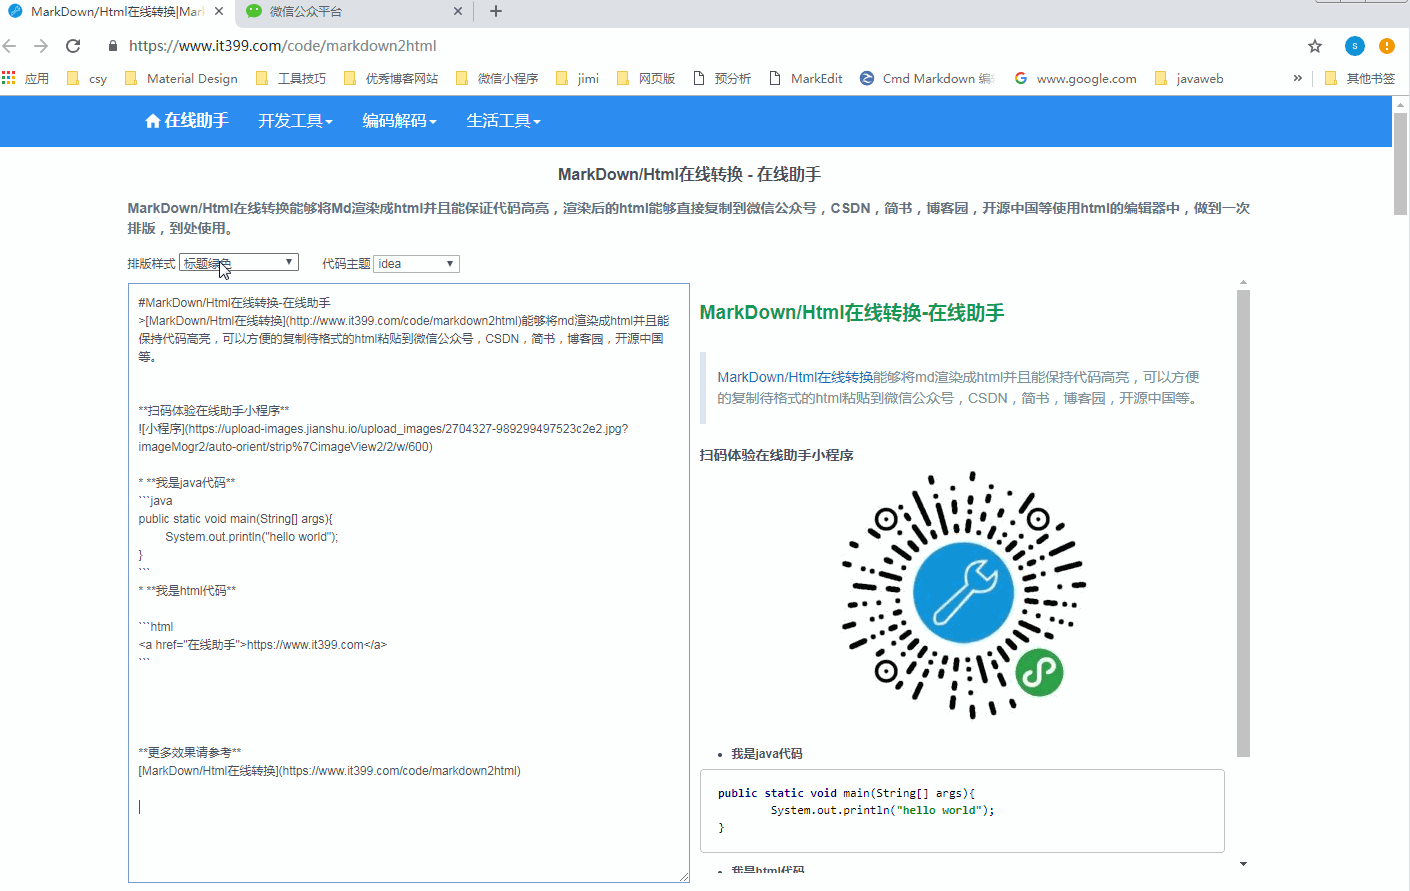
Task: Click the 代码主题 label
Action: (x=346, y=264)
